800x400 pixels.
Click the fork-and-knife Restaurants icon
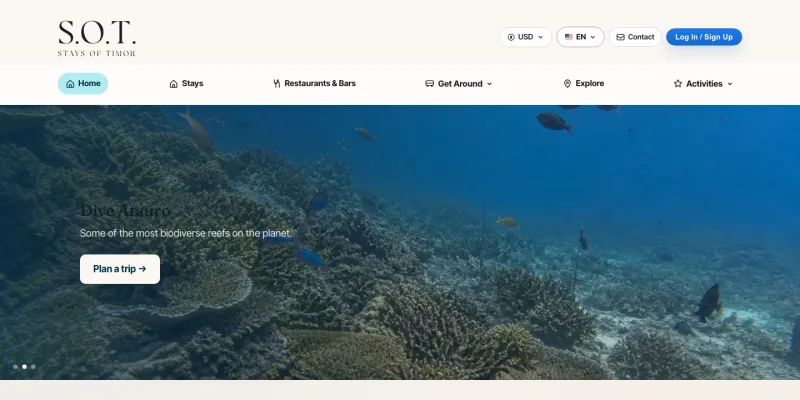pyautogui.click(x=277, y=84)
